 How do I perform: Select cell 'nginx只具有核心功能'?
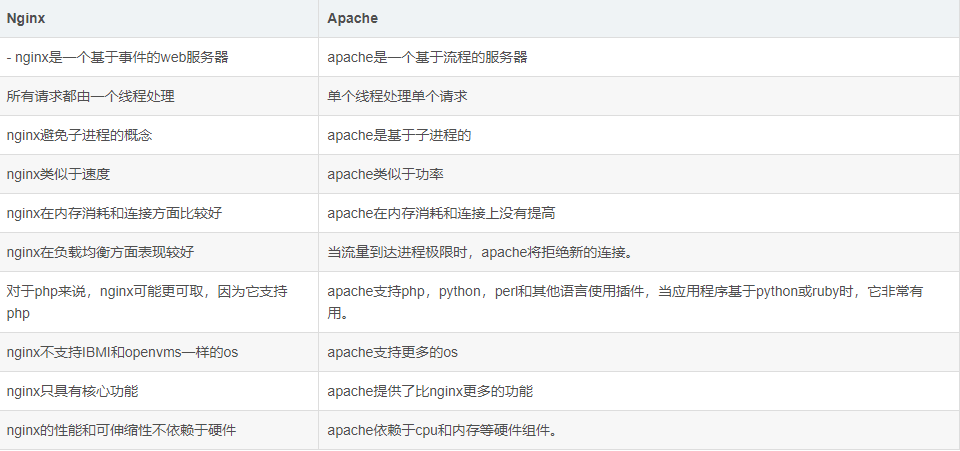159,391
